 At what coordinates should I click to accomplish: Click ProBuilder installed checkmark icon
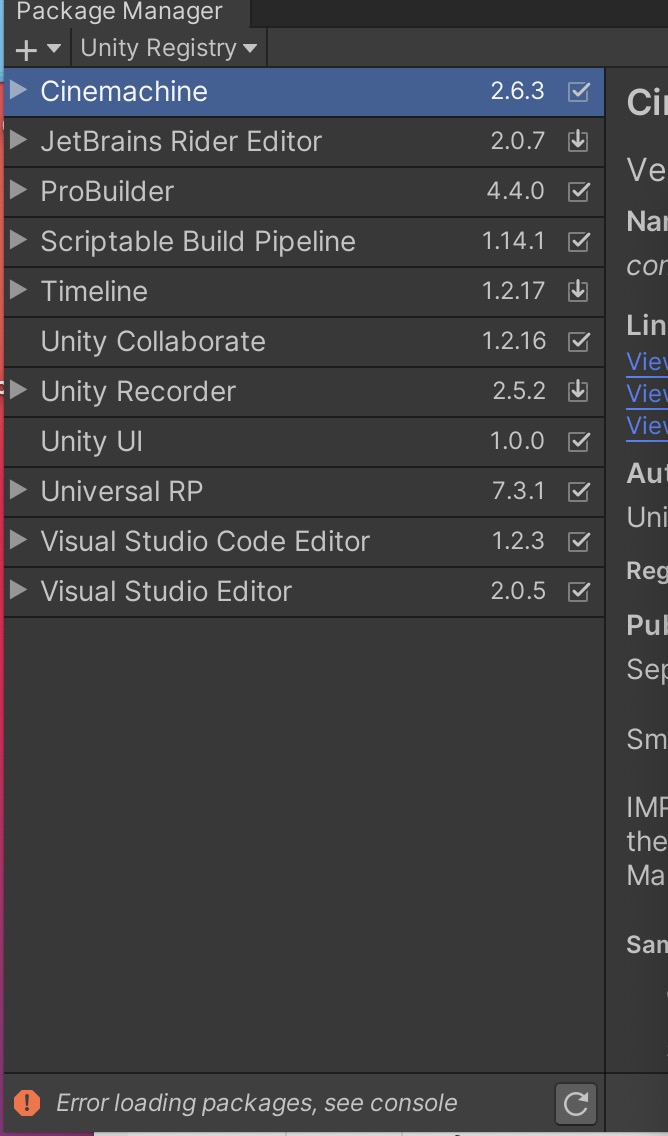coord(578,191)
